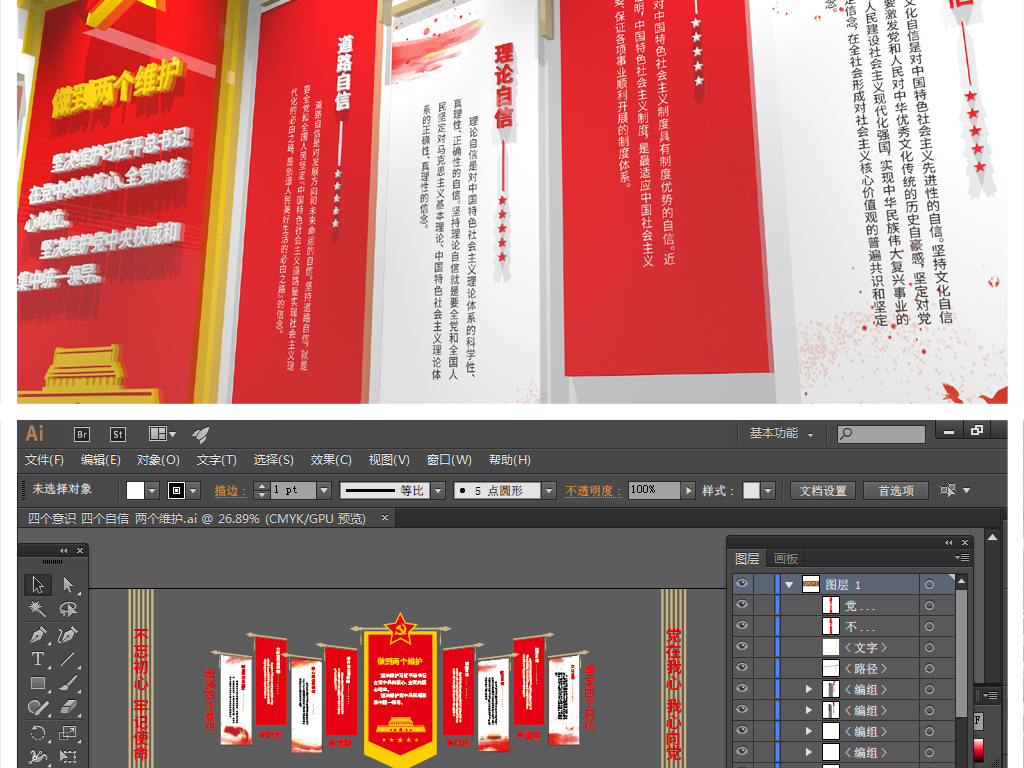Collapse the 图层 1 layer tree
Image resolution: width=1024 pixels, height=768 pixels.
(x=789, y=585)
